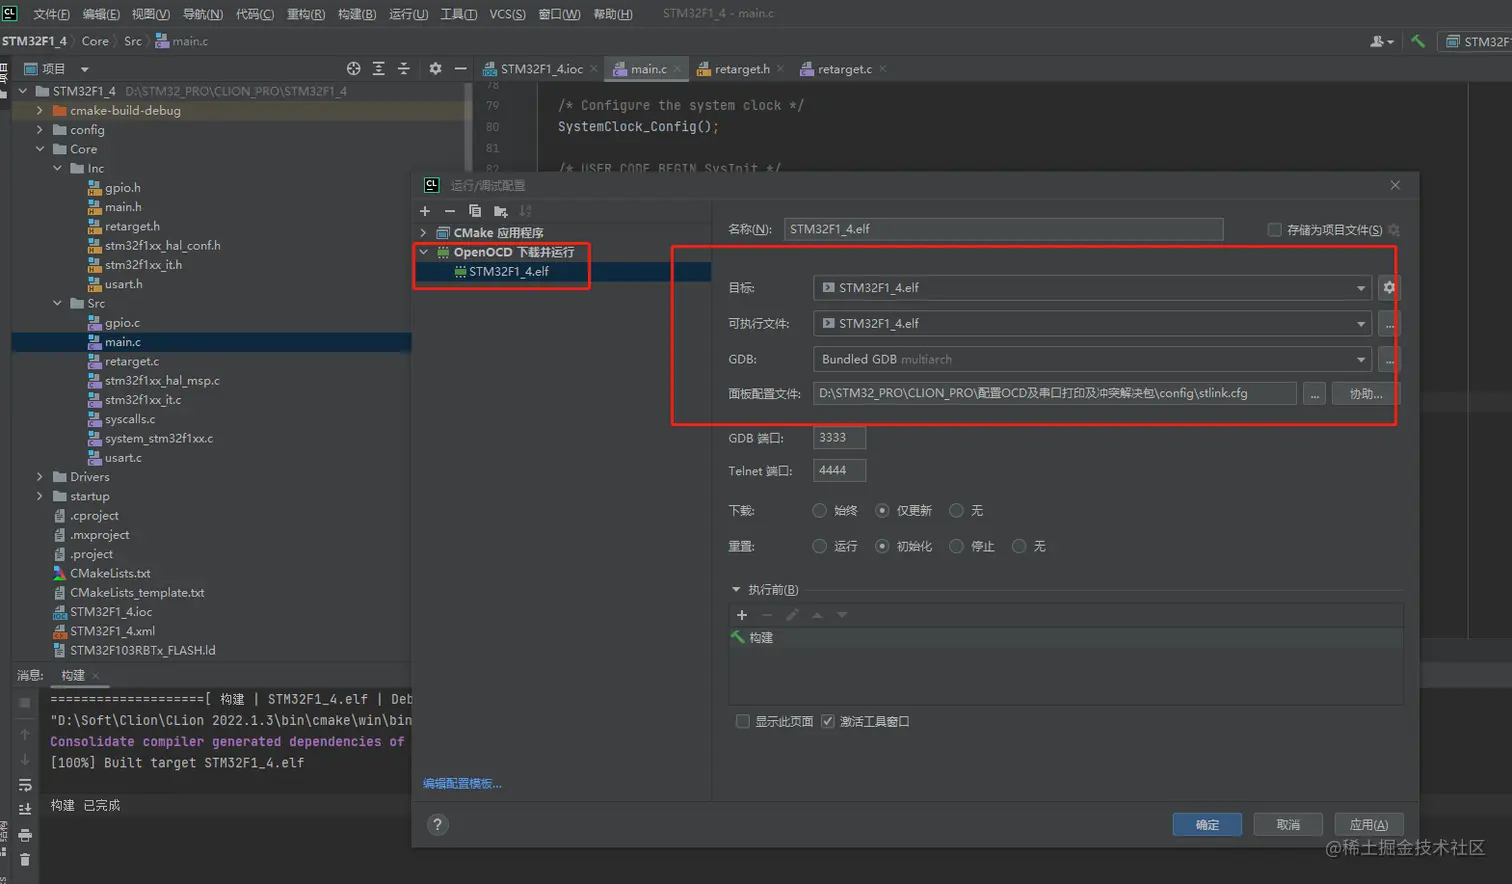
Task: Expand the startup folder
Action: click(x=39, y=496)
